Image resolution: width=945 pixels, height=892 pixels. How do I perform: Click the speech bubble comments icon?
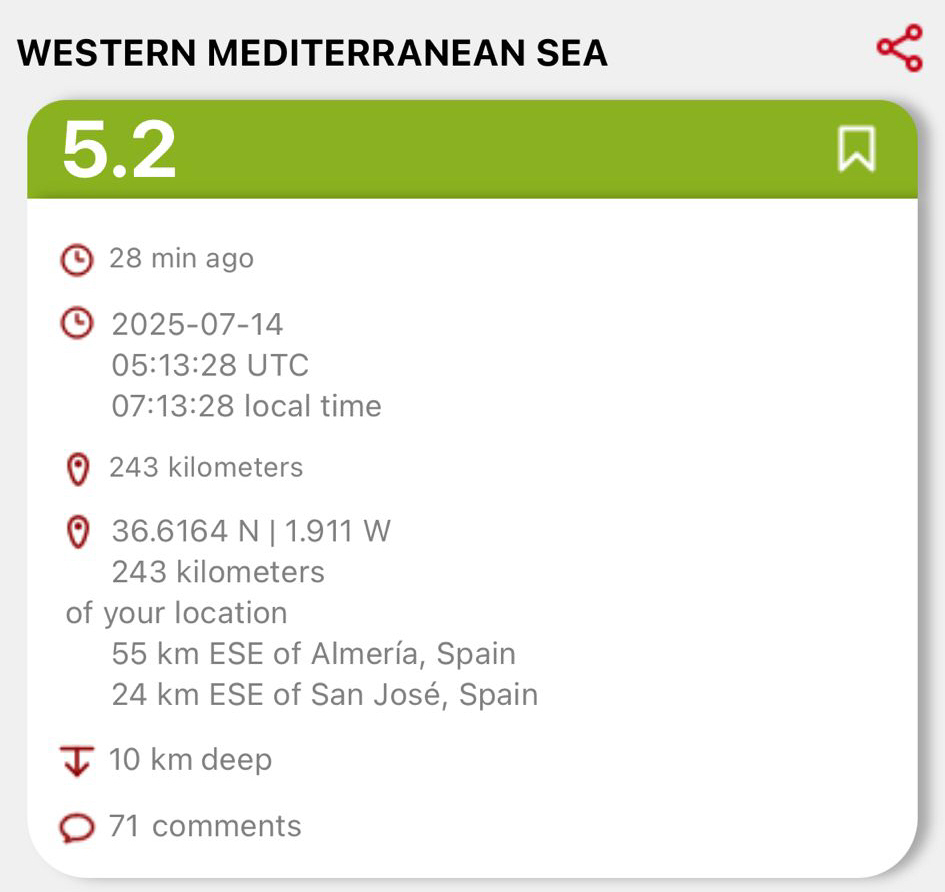[x=77, y=828]
